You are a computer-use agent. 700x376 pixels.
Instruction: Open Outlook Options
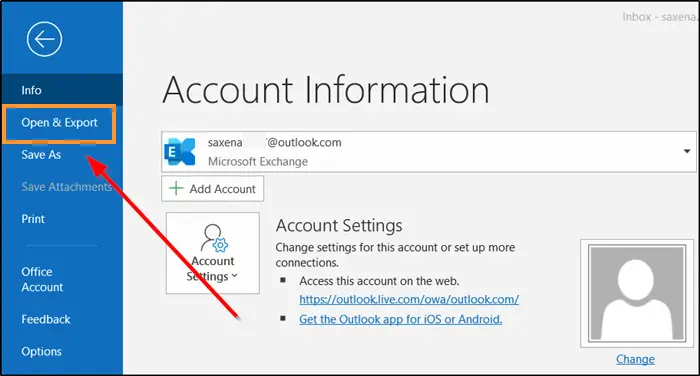[42, 351]
